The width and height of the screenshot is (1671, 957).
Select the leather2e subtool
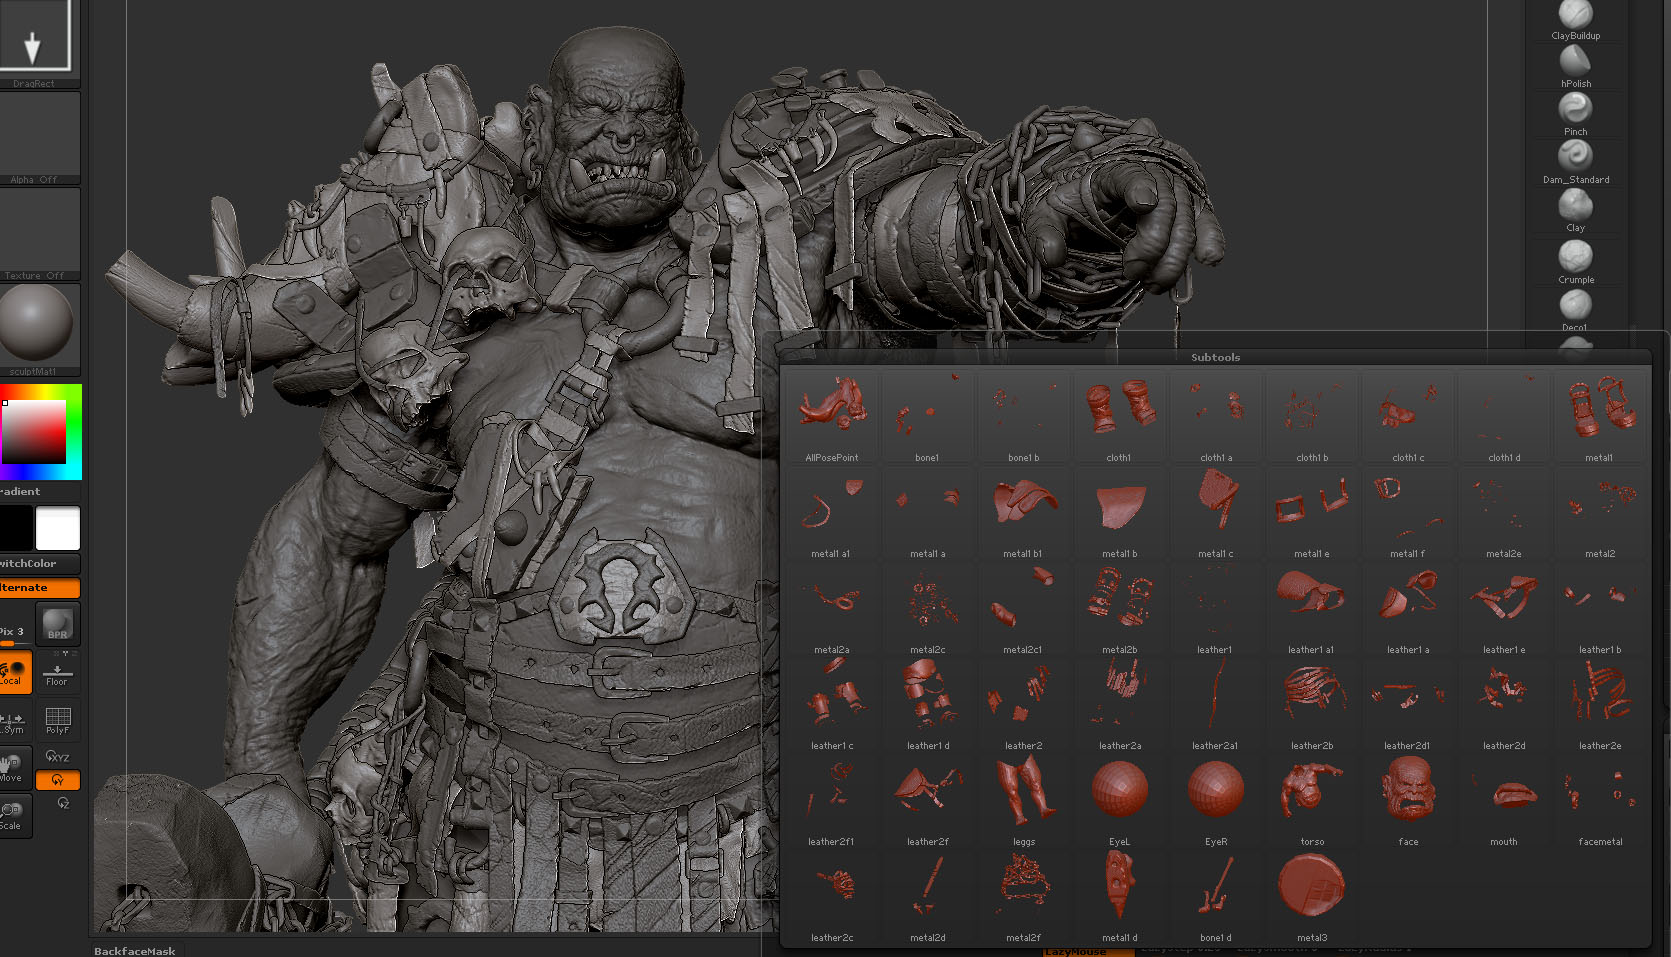click(1600, 705)
